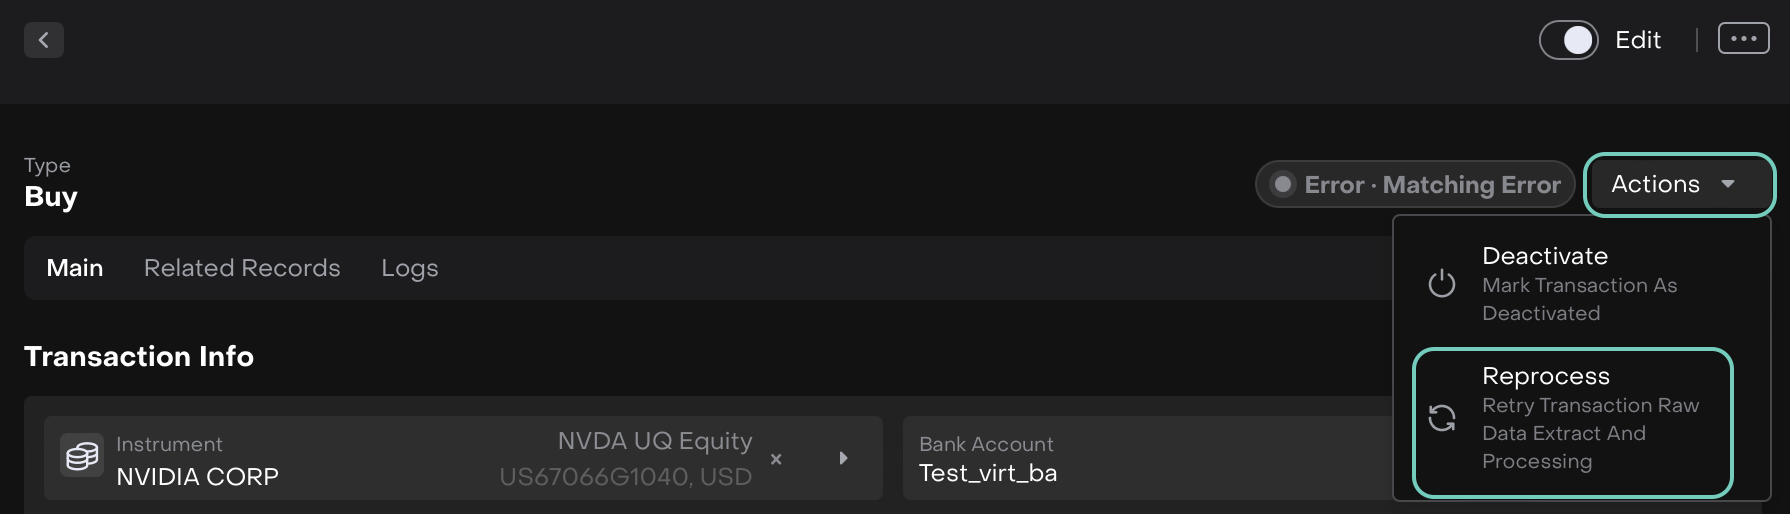Click the Actions dropdown caret arrow

(1728, 185)
